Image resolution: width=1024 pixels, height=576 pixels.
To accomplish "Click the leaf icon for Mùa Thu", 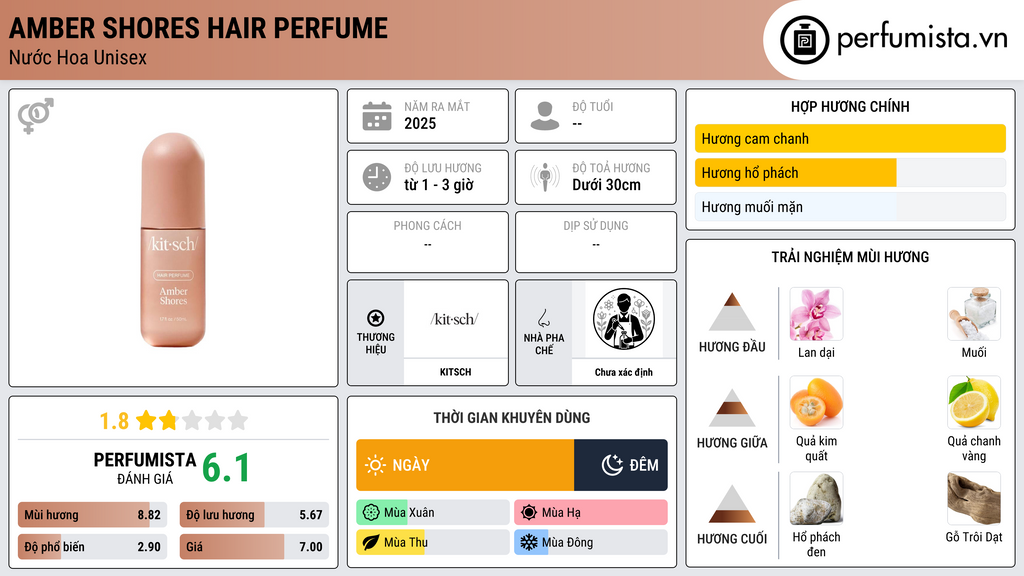I will 371,543.
